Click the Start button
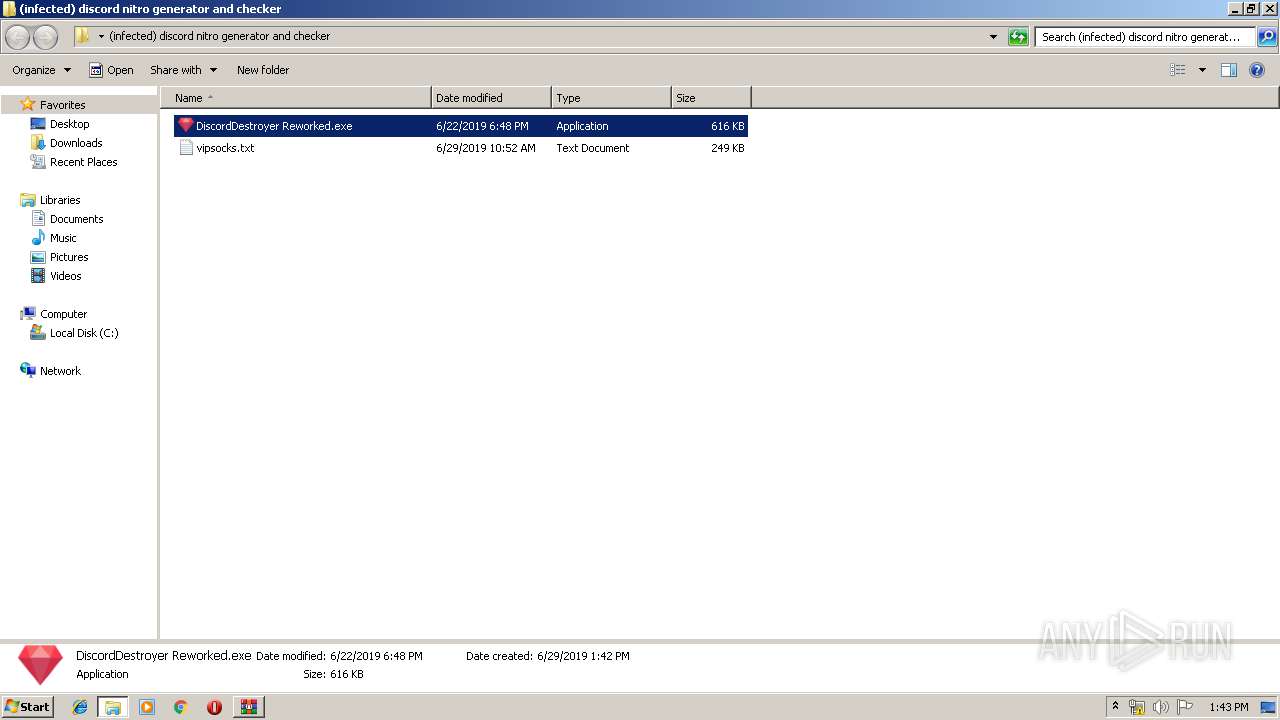 click(x=27, y=707)
